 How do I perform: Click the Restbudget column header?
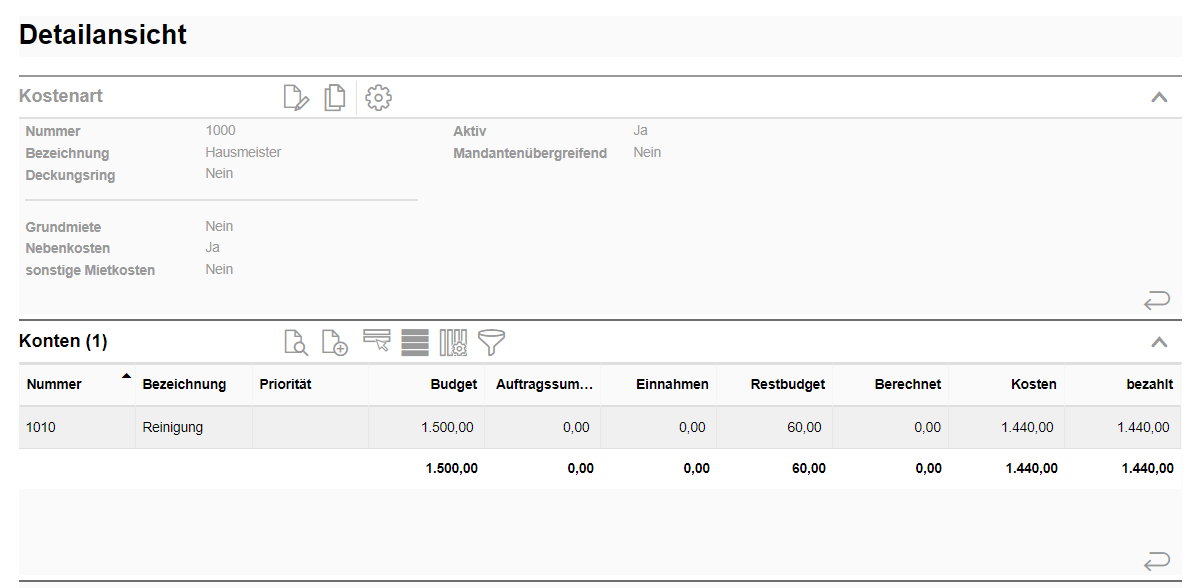[787, 384]
